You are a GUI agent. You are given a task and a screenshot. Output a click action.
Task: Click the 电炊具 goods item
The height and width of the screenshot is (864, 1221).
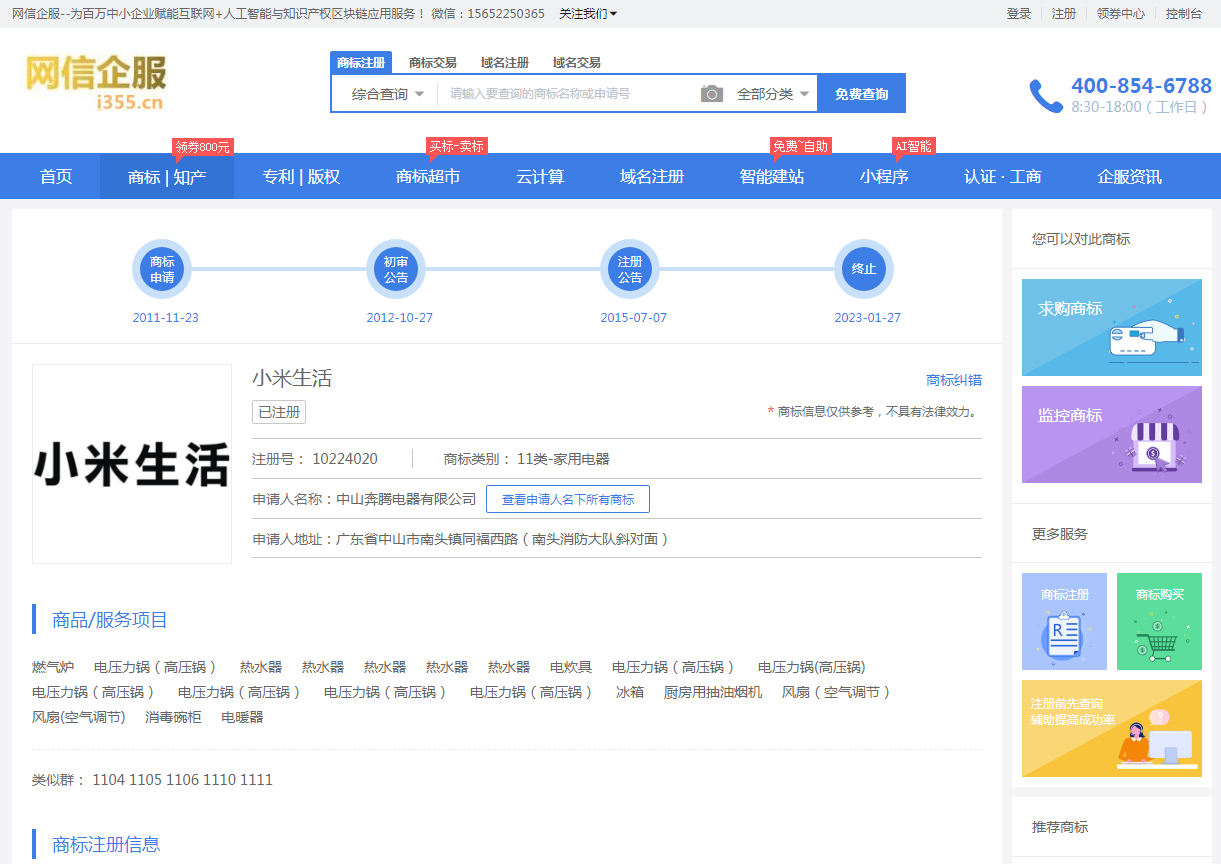click(571, 667)
